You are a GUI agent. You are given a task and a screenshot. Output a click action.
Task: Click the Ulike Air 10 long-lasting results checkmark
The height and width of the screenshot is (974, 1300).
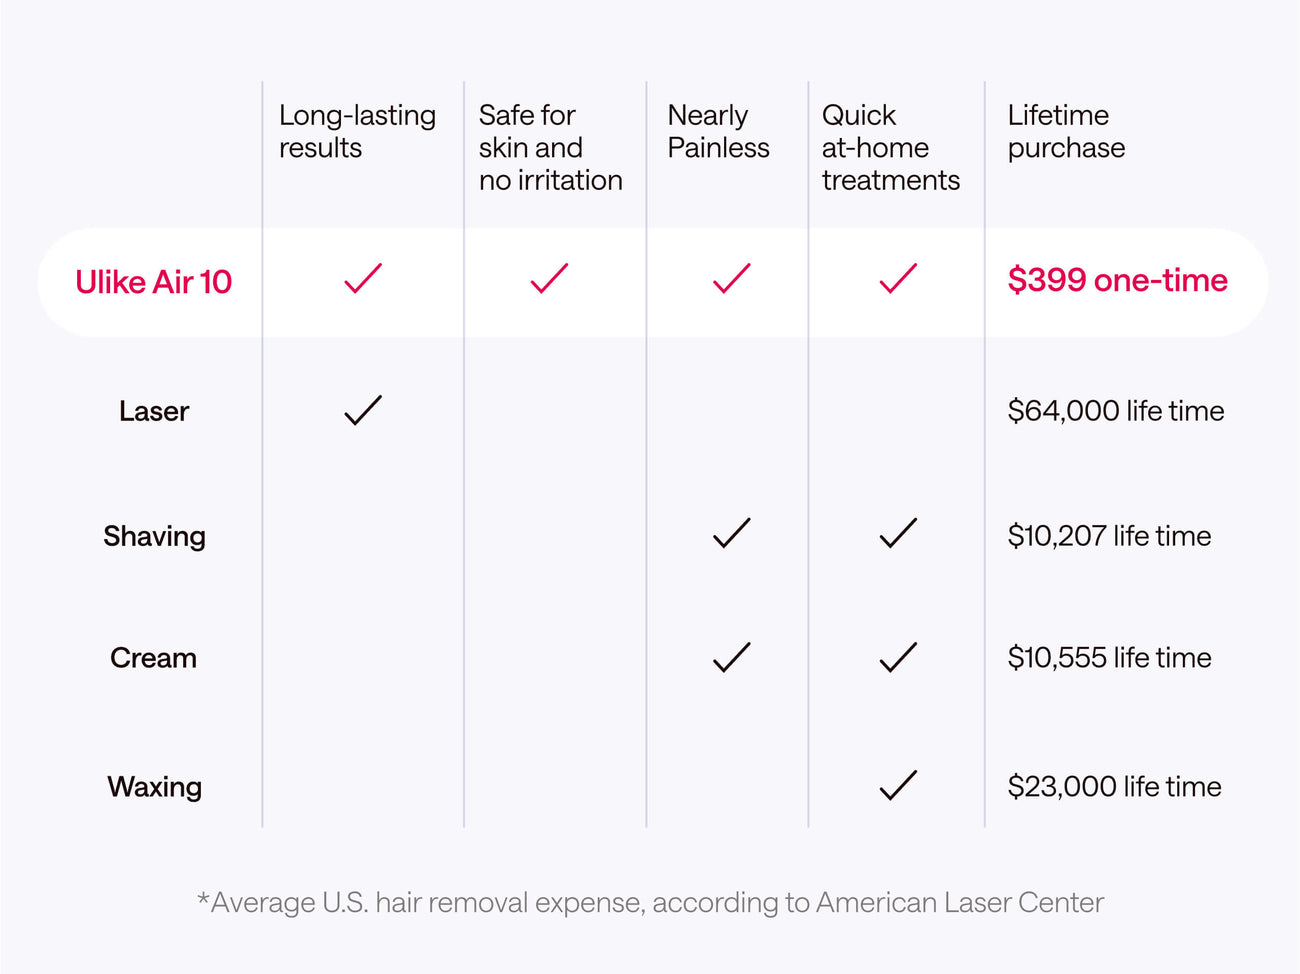coord(363,279)
